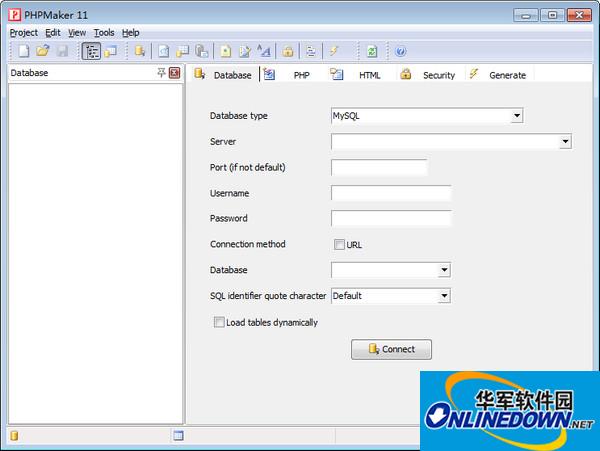Expand the Server combo box
The width and height of the screenshot is (600, 451).
565,142
